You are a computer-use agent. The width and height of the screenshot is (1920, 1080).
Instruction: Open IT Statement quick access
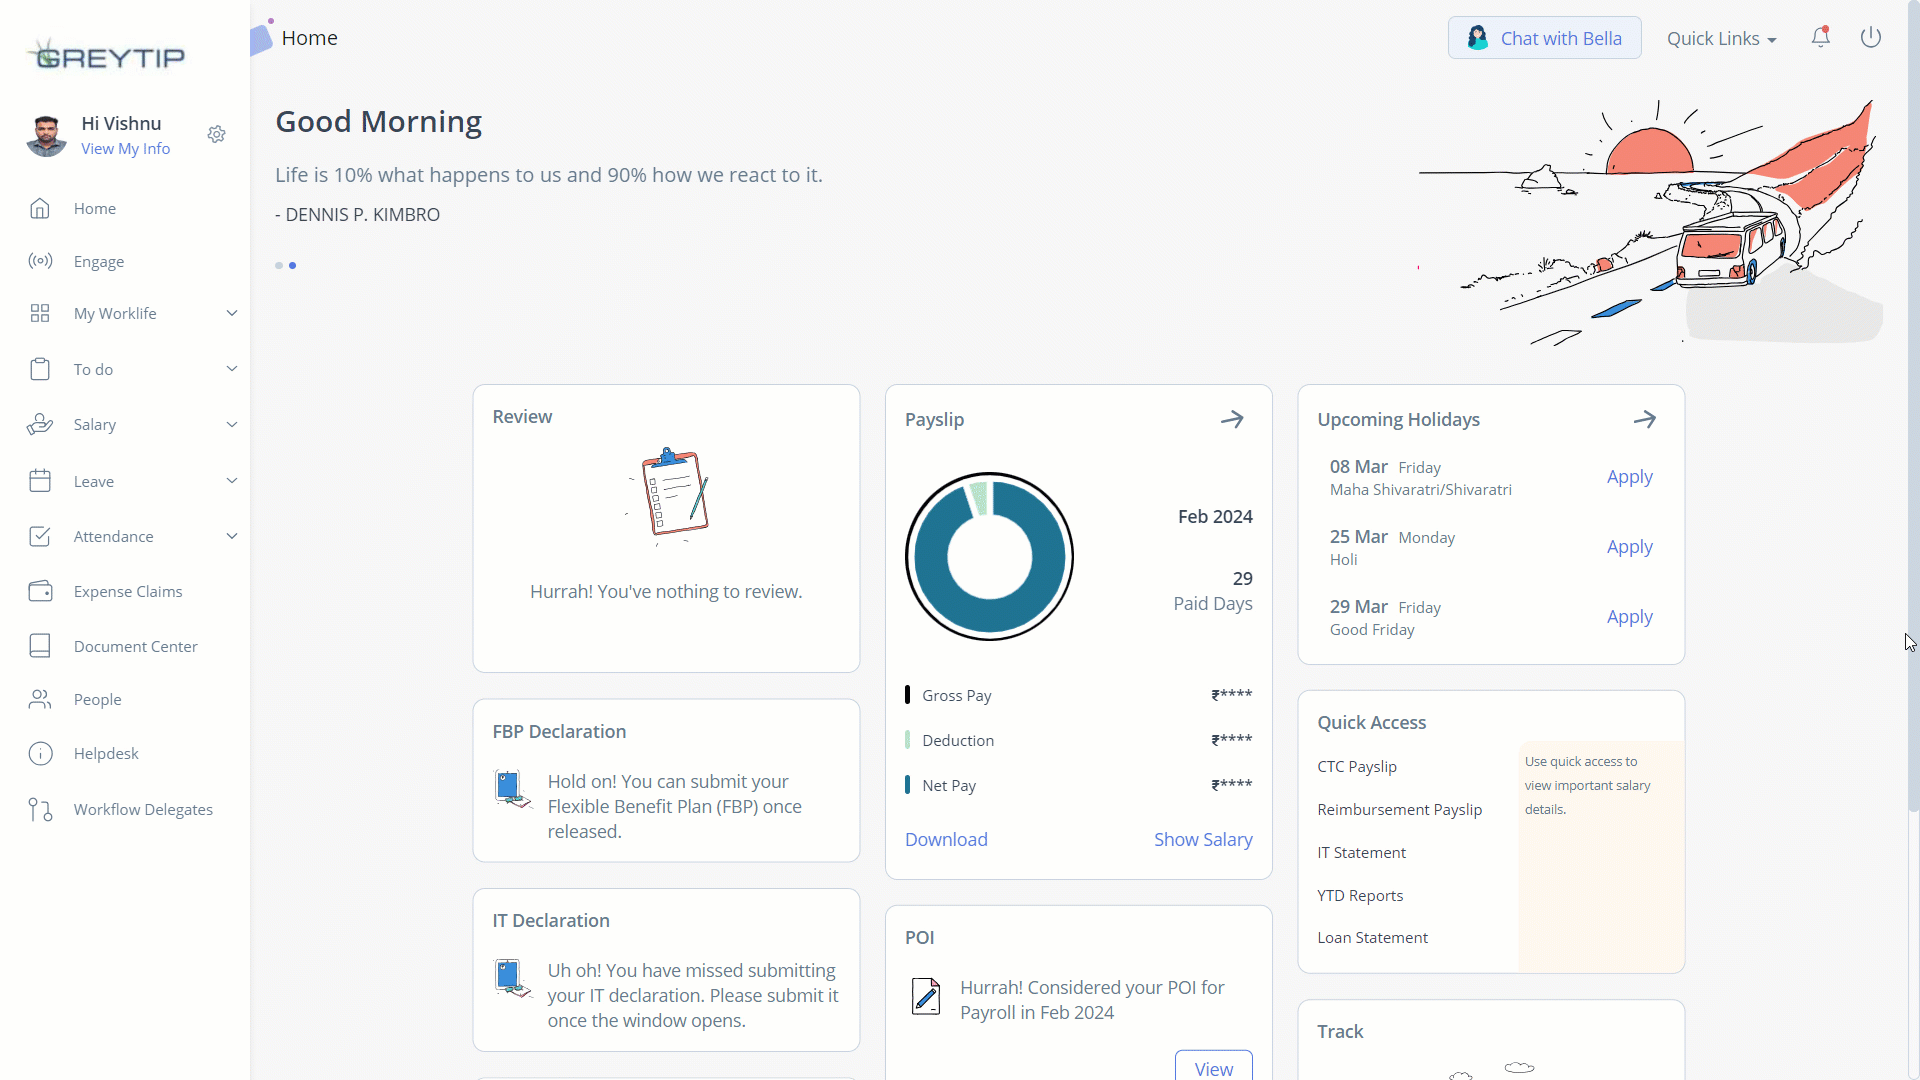tap(1362, 852)
